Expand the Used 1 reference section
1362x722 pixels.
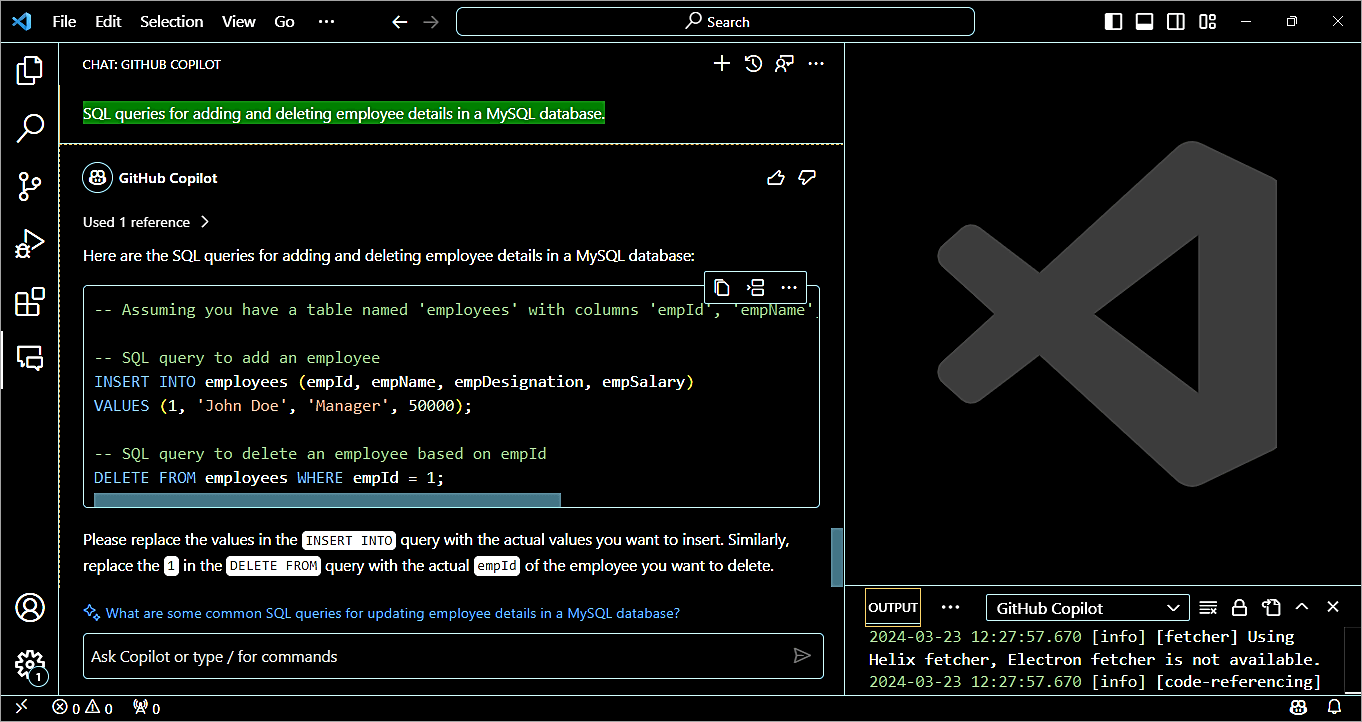(146, 222)
